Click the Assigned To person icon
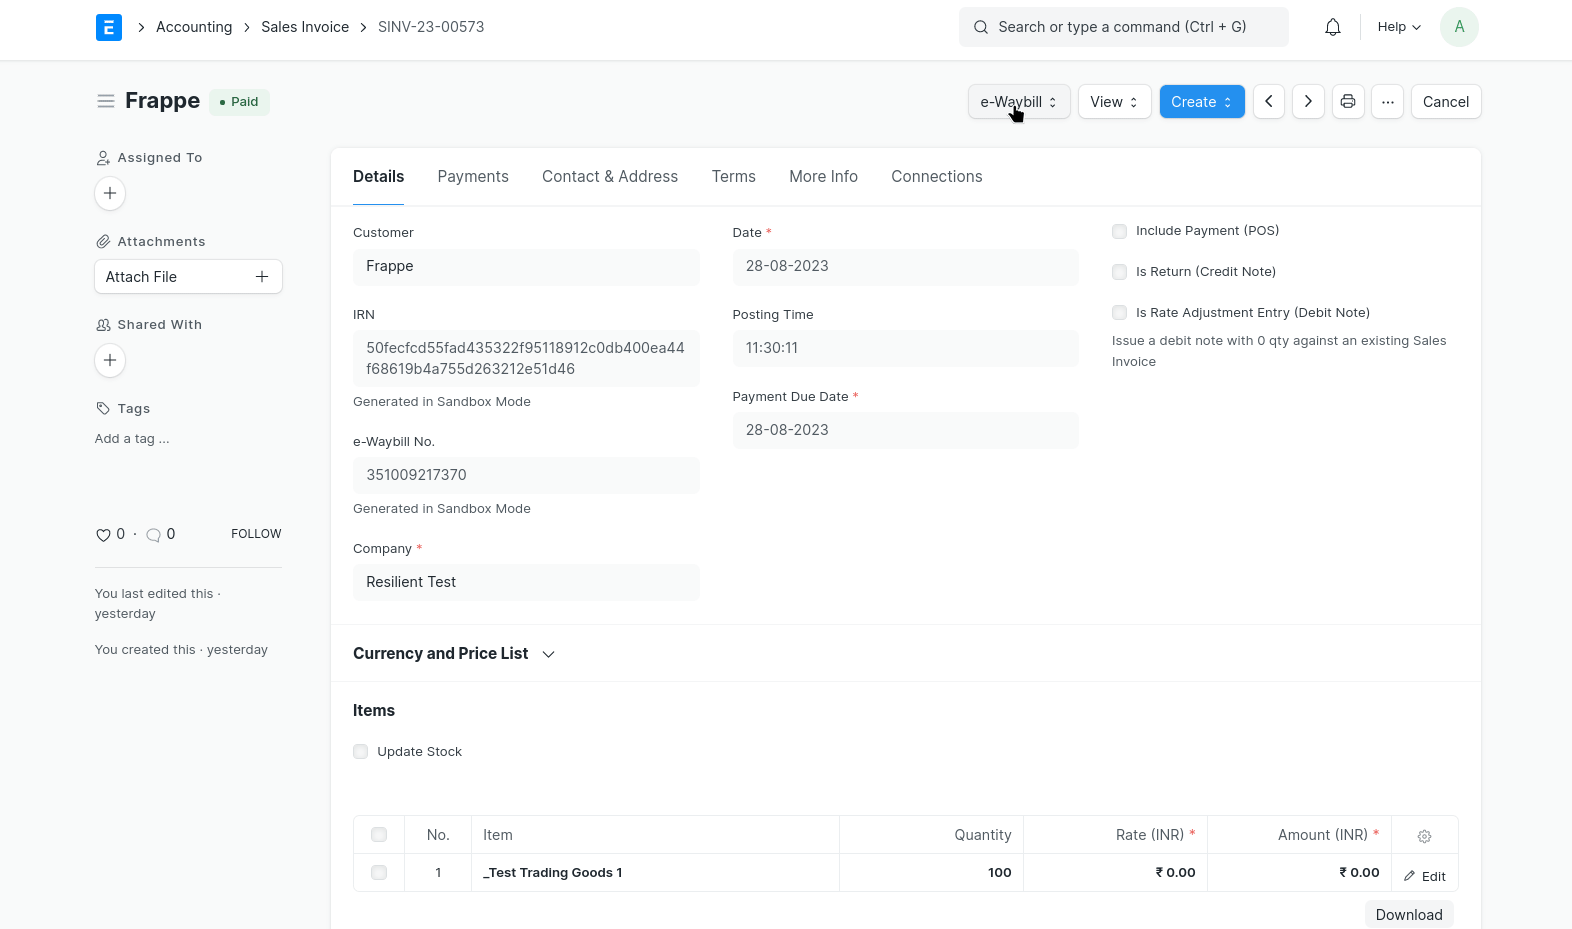The width and height of the screenshot is (1572, 929). [103, 158]
